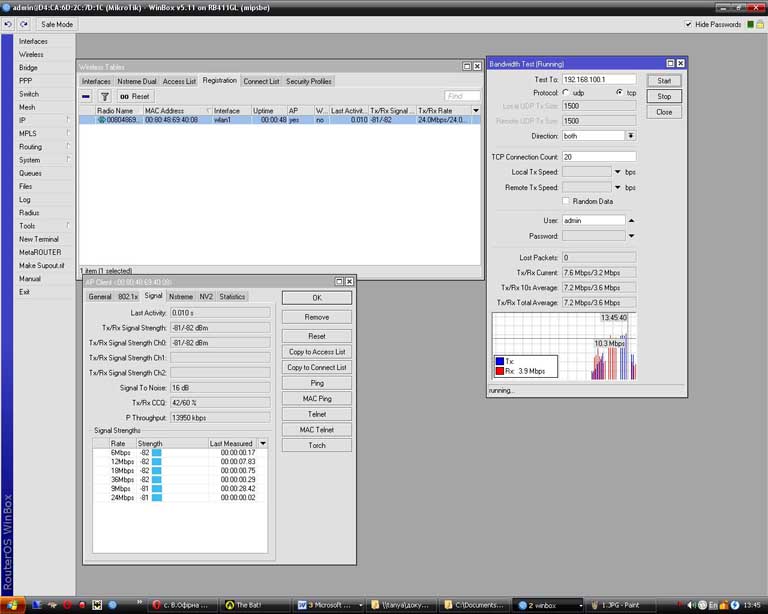This screenshot has height=614, width=768.
Task: Switch to the Access List tab
Action: point(179,81)
